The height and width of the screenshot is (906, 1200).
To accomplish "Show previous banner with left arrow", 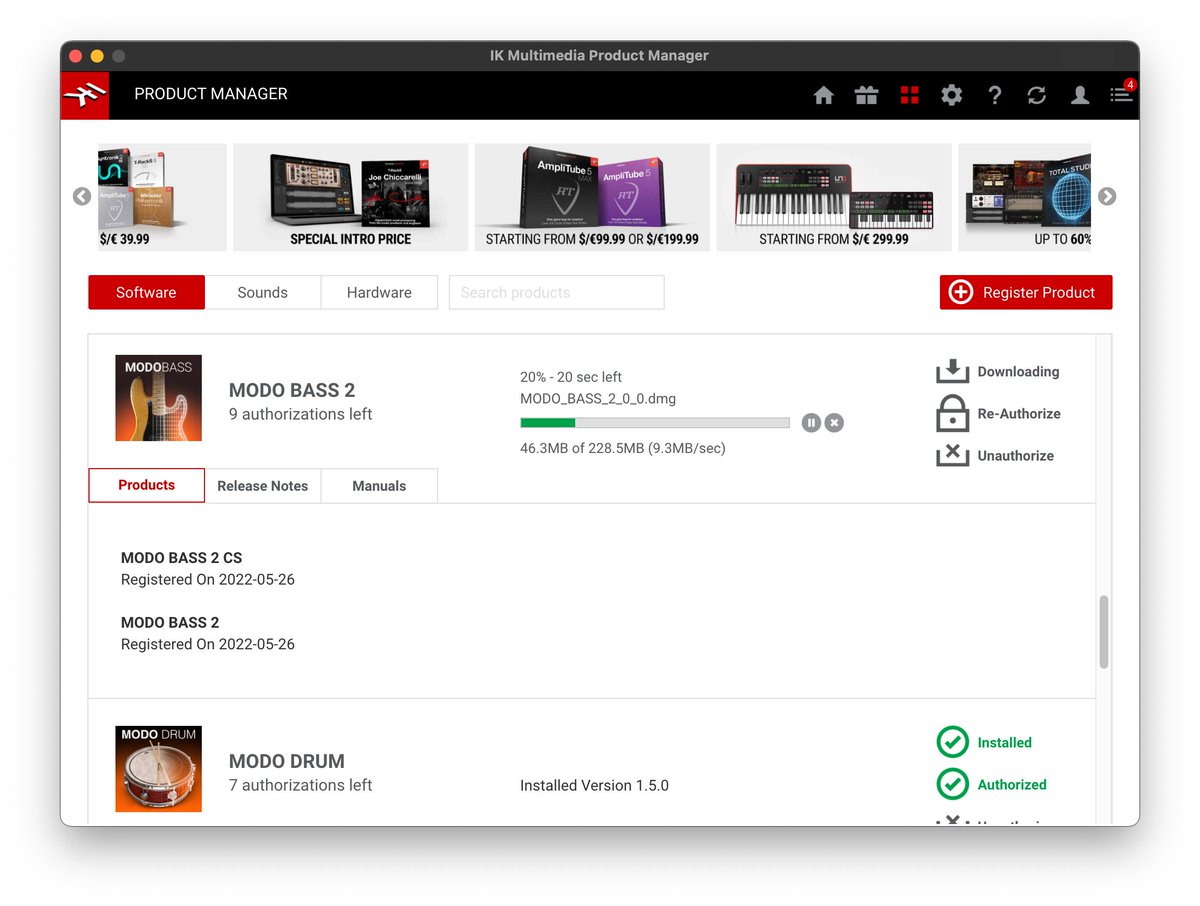I will [x=82, y=197].
